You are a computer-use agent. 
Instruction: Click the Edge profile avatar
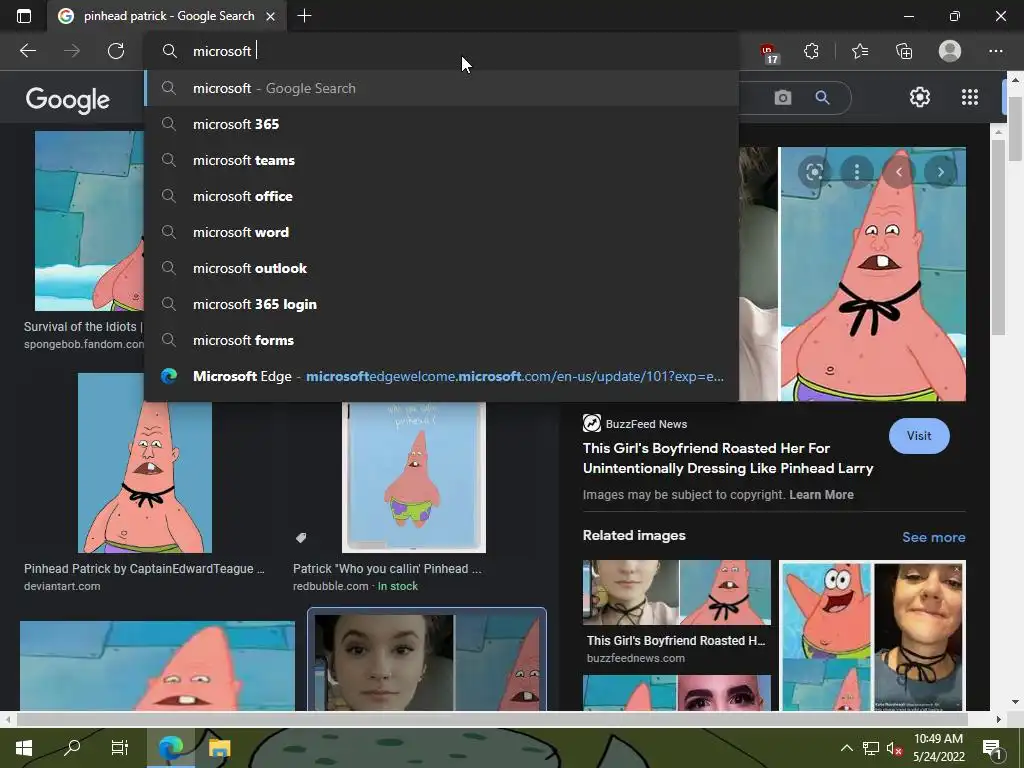click(950, 51)
